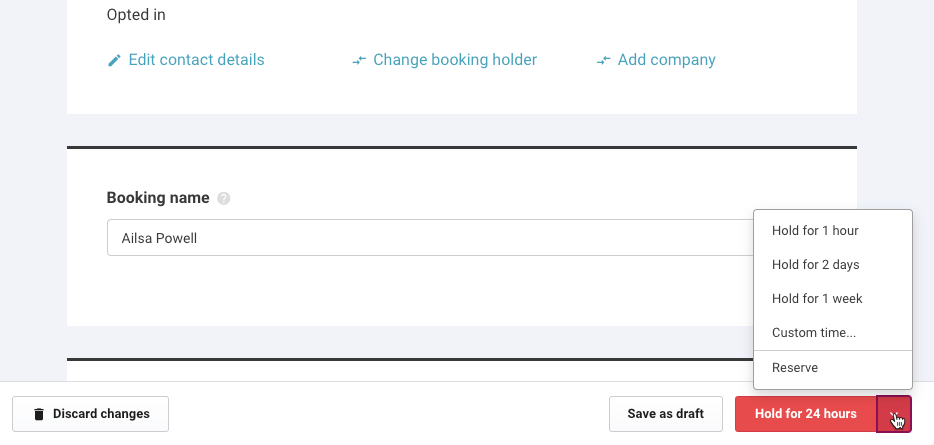Click the pencil icon beside Edit contact details
This screenshot has width=934, height=445.
[x=114, y=61]
